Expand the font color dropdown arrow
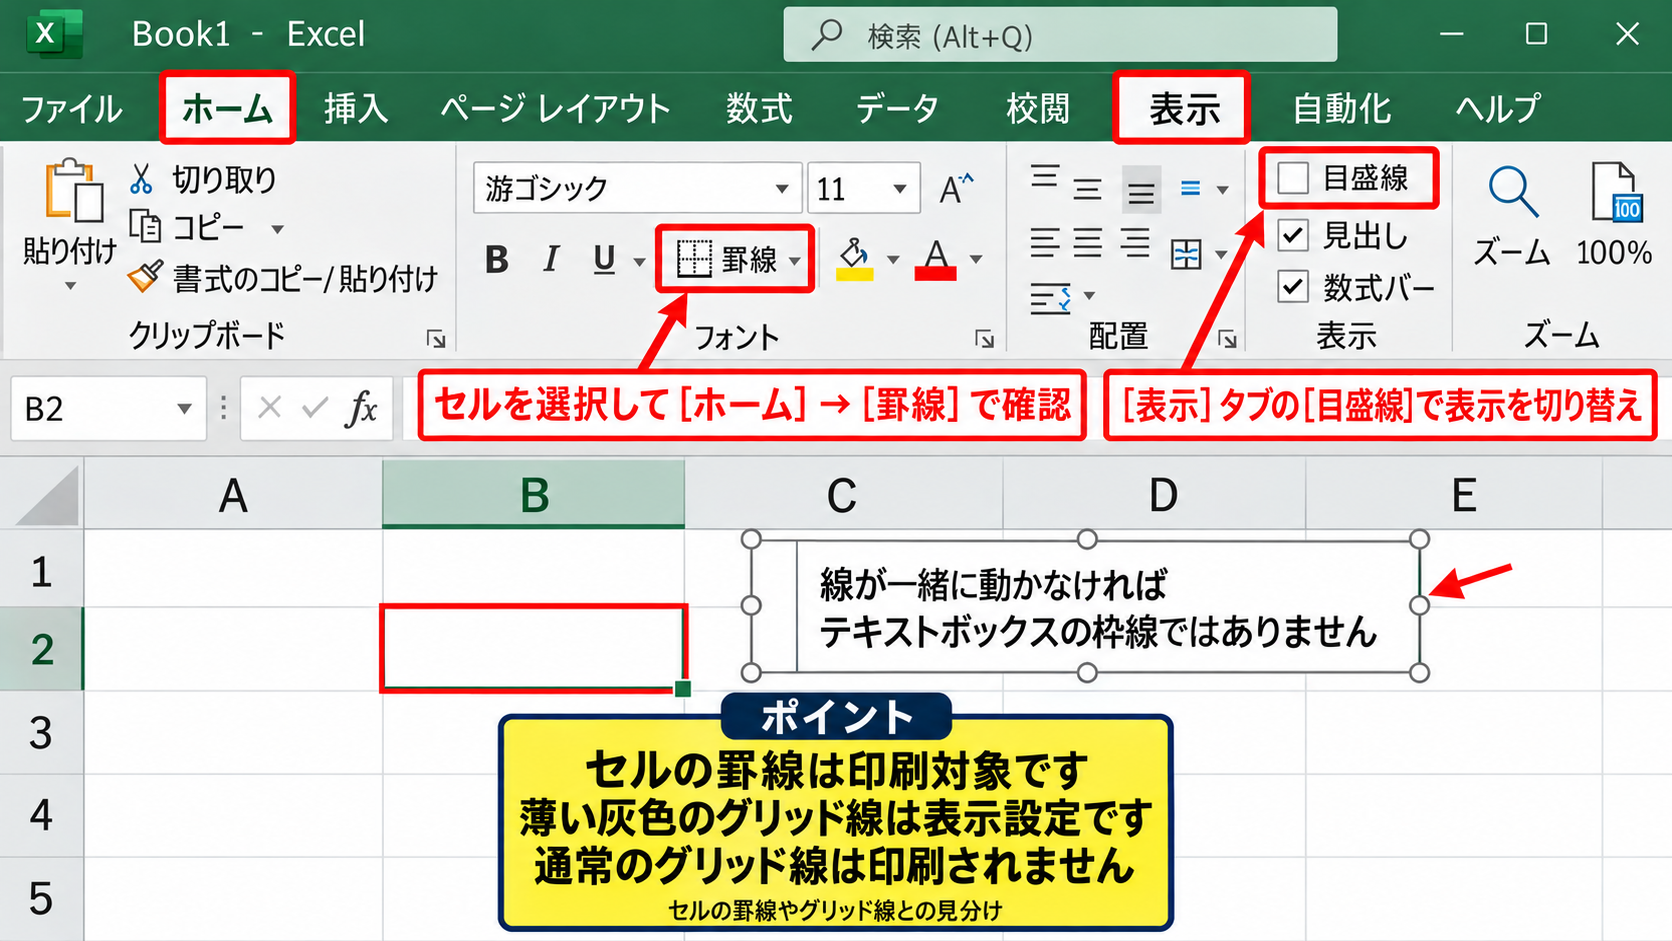This screenshot has width=1672, height=941. (x=976, y=260)
